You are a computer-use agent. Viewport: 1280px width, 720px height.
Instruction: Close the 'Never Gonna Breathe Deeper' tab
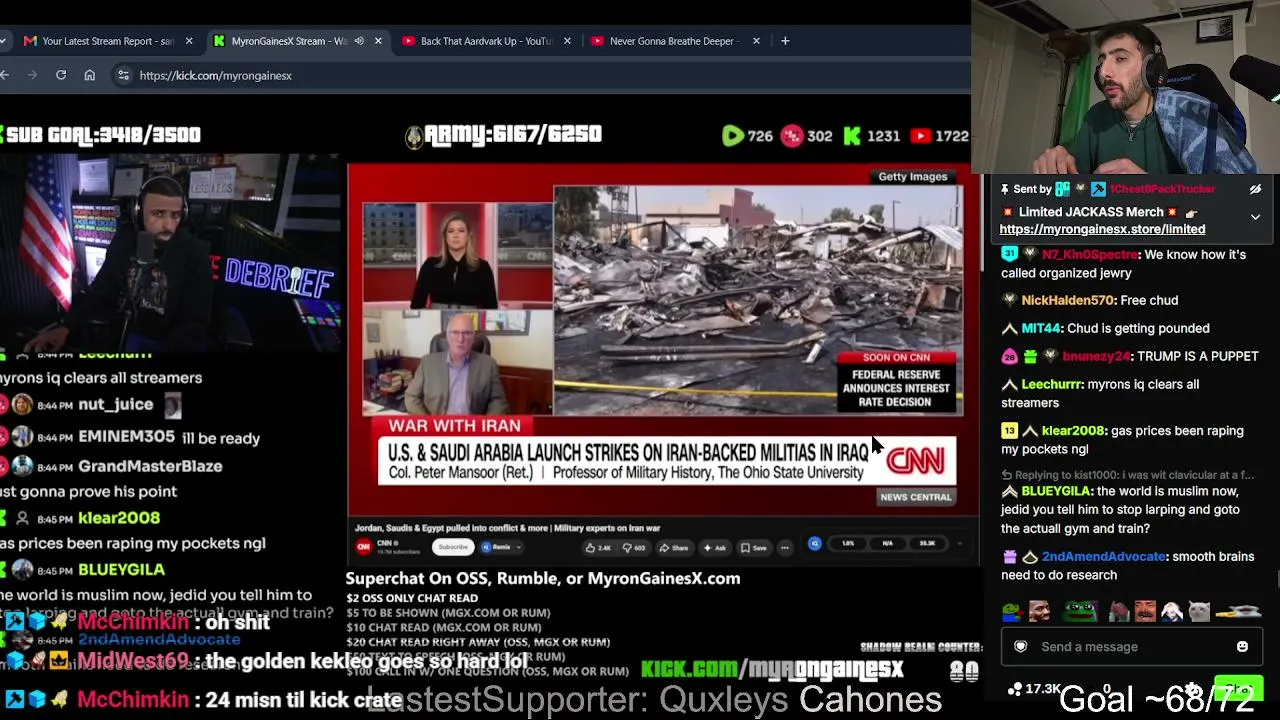coord(756,41)
